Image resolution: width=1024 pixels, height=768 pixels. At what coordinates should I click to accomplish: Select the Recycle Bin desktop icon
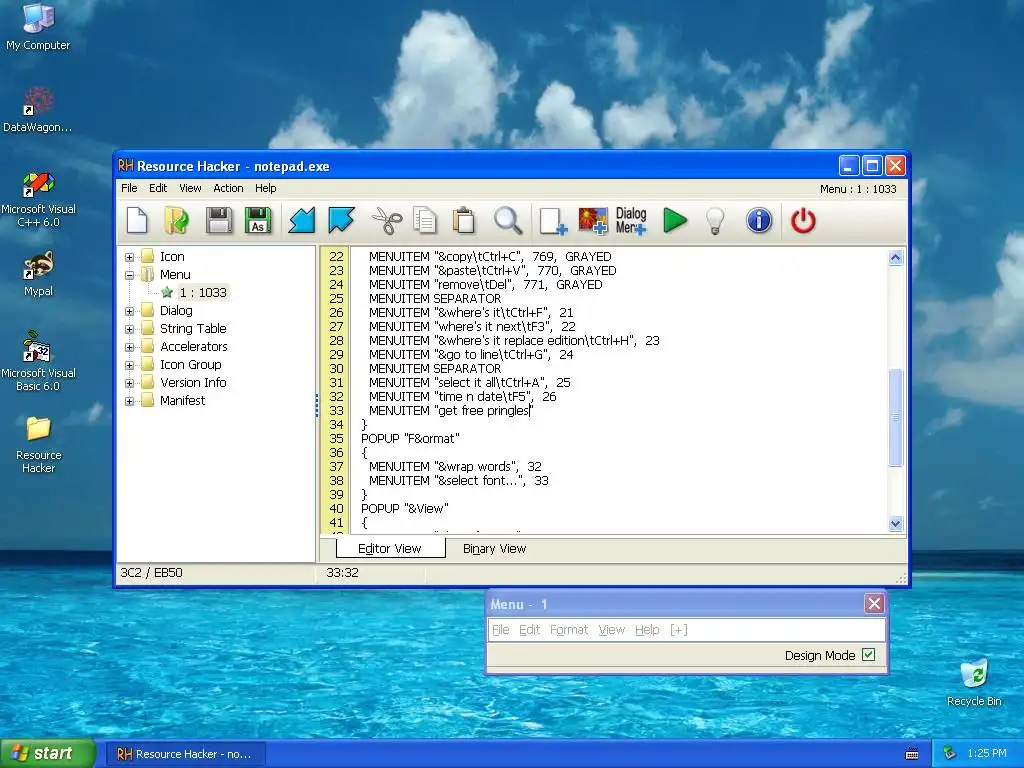[974, 683]
